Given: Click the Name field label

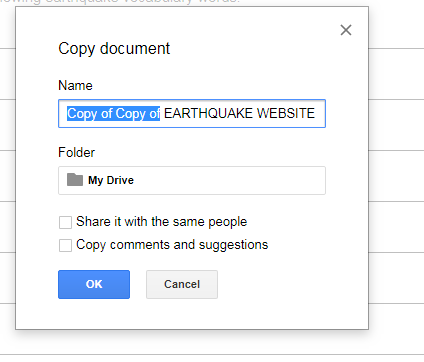Looking at the screenshot, I should tap(75, 86).
